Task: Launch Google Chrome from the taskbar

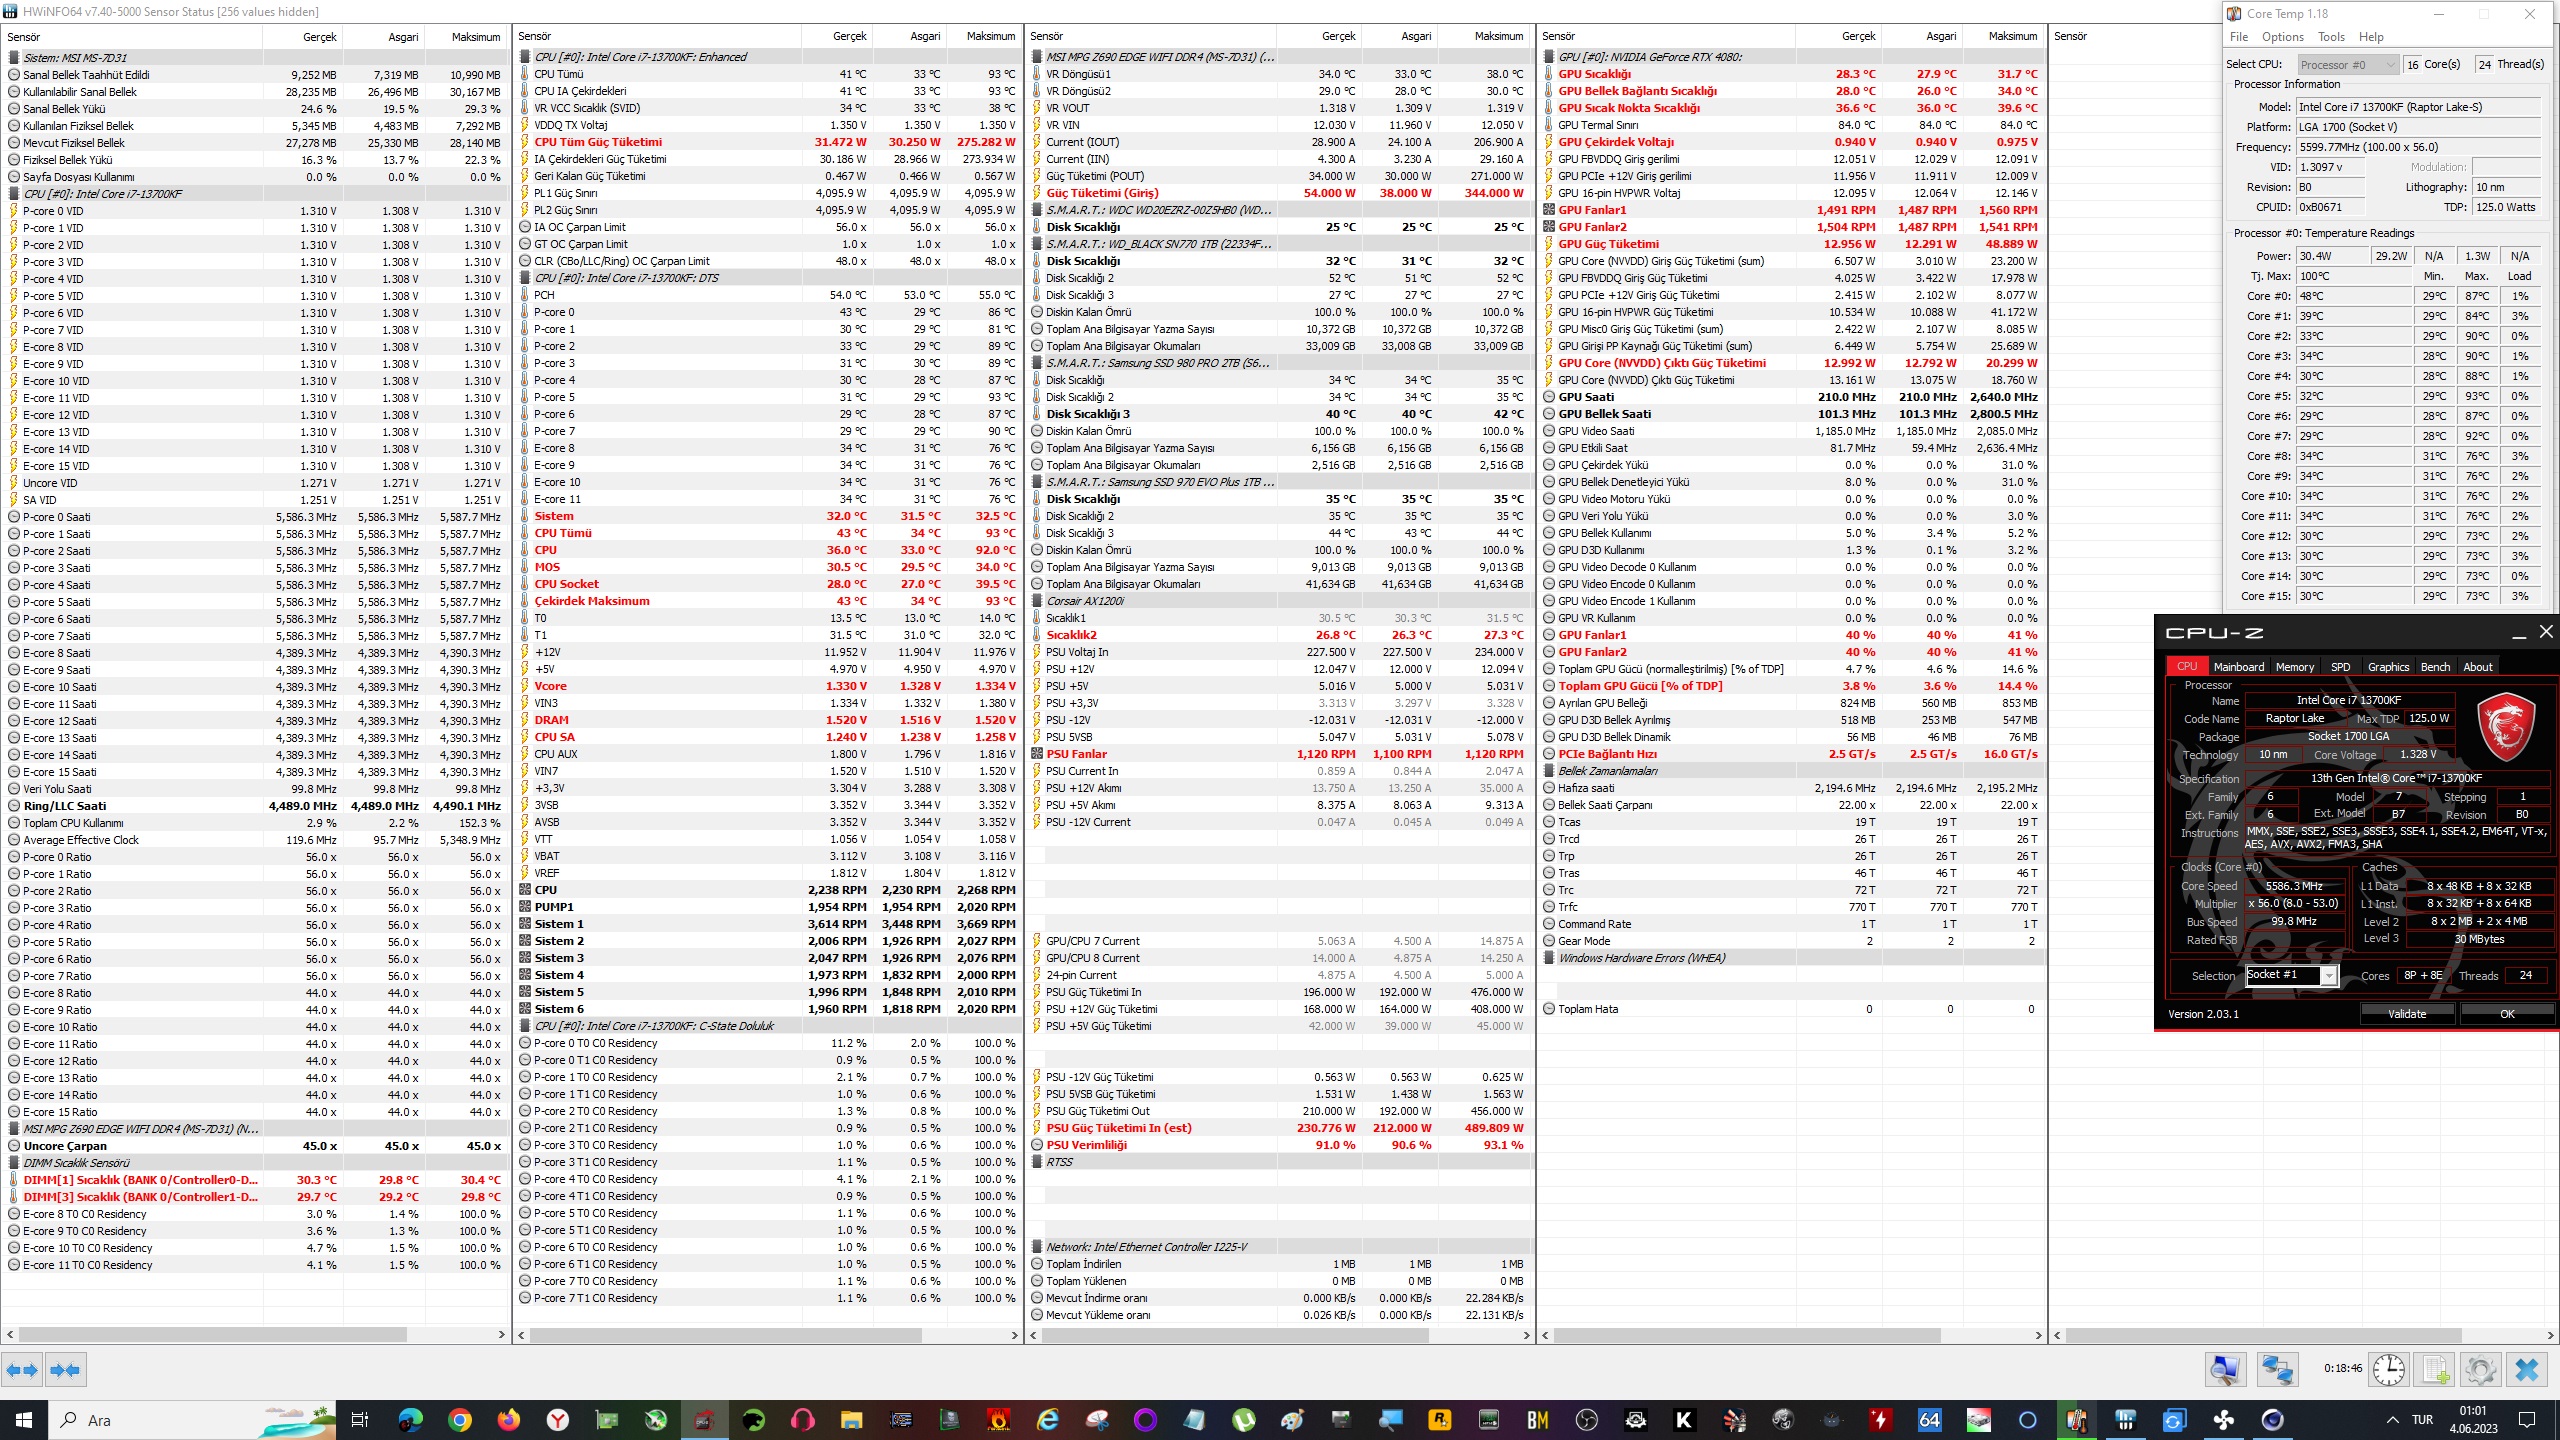Action: (459, 1420)
